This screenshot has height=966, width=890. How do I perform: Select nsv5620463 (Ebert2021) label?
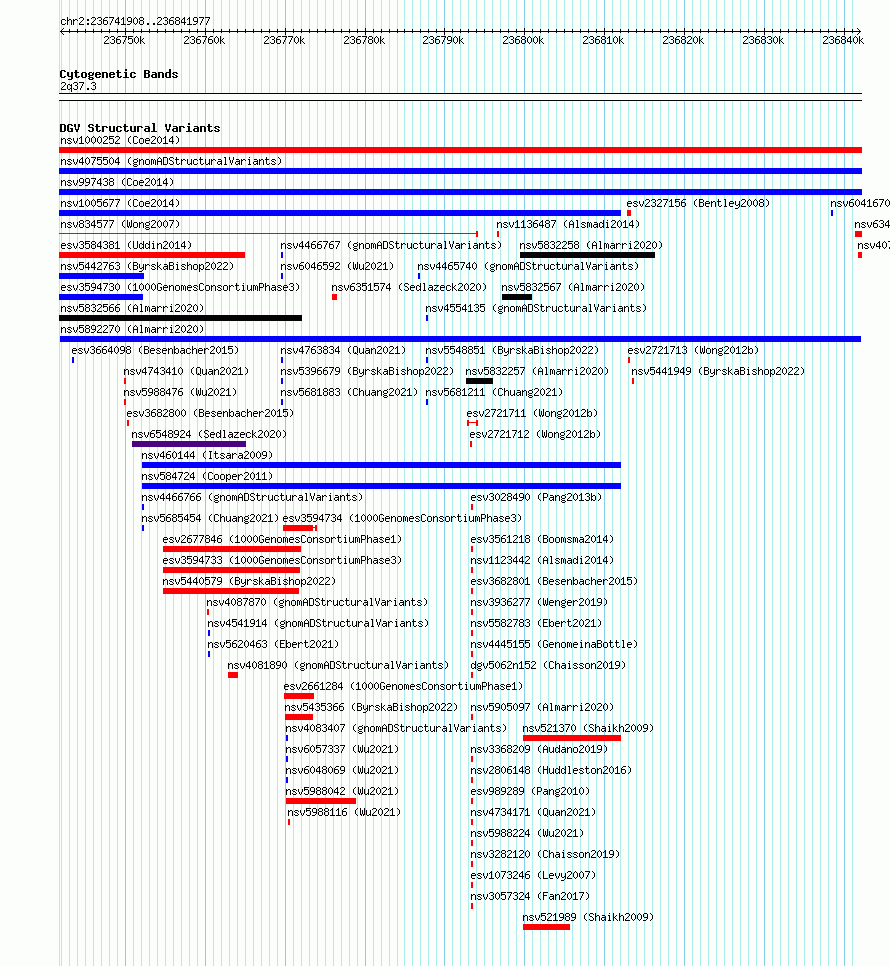coord(273,643)
